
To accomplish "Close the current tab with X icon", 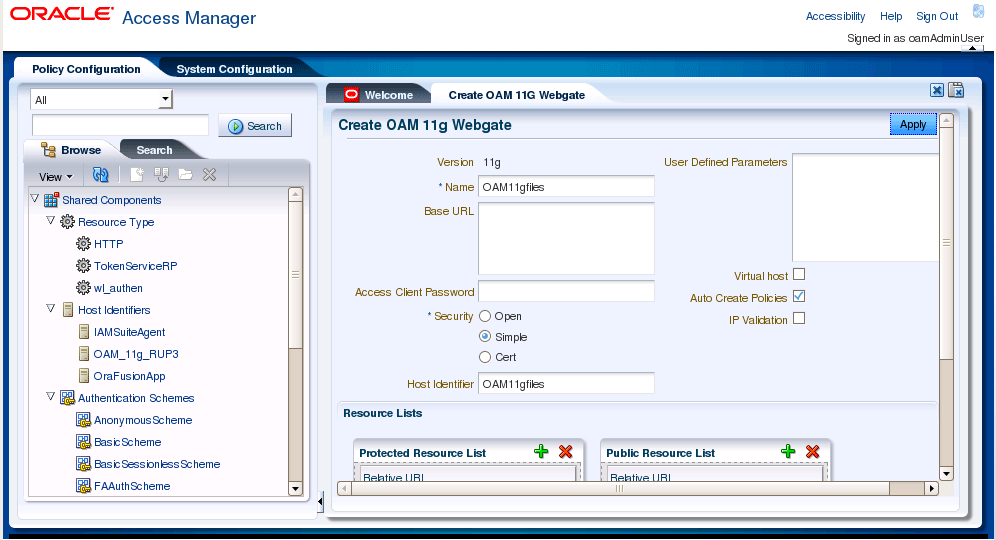I will click(x=936, y=90).
